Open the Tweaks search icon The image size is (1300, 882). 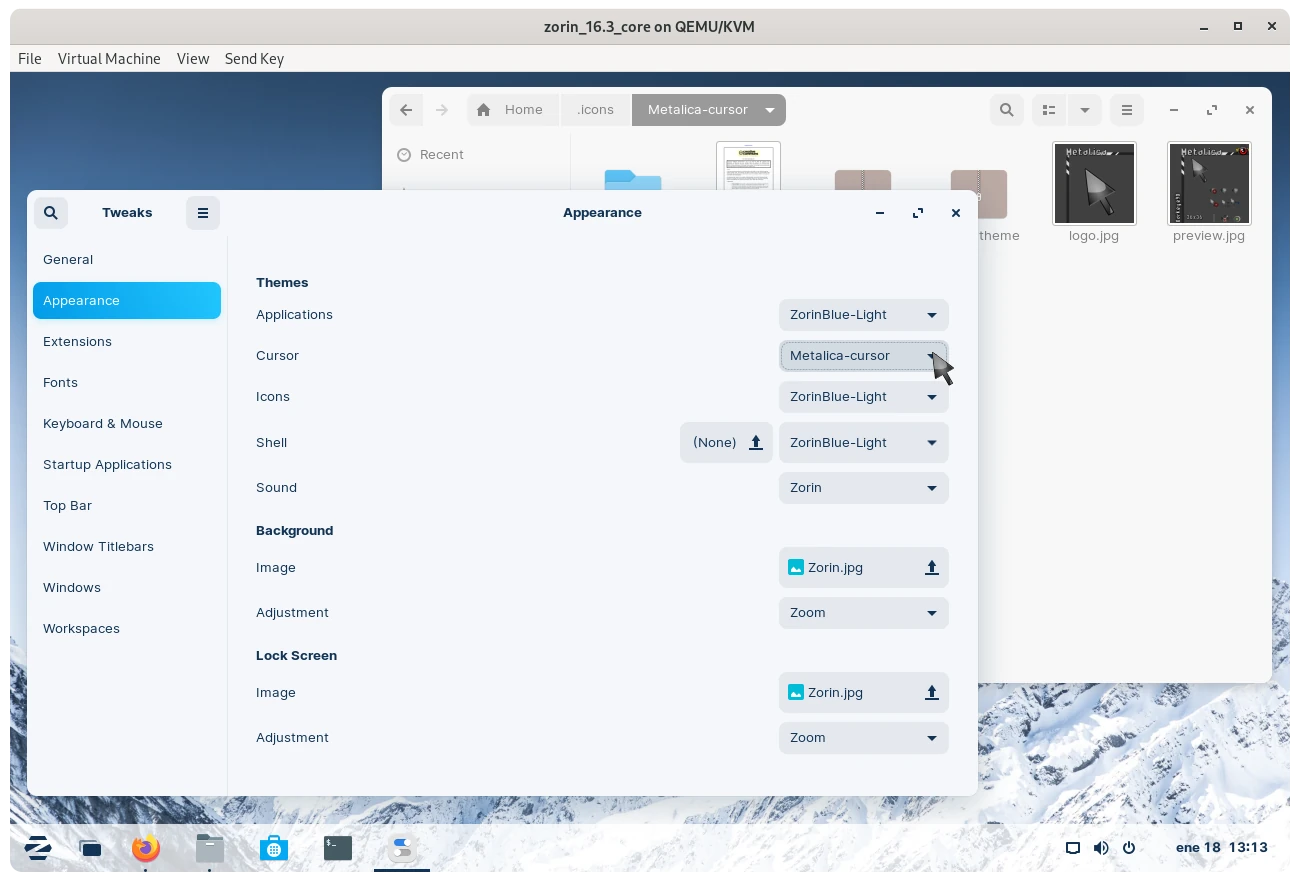(x=51, y=213)
